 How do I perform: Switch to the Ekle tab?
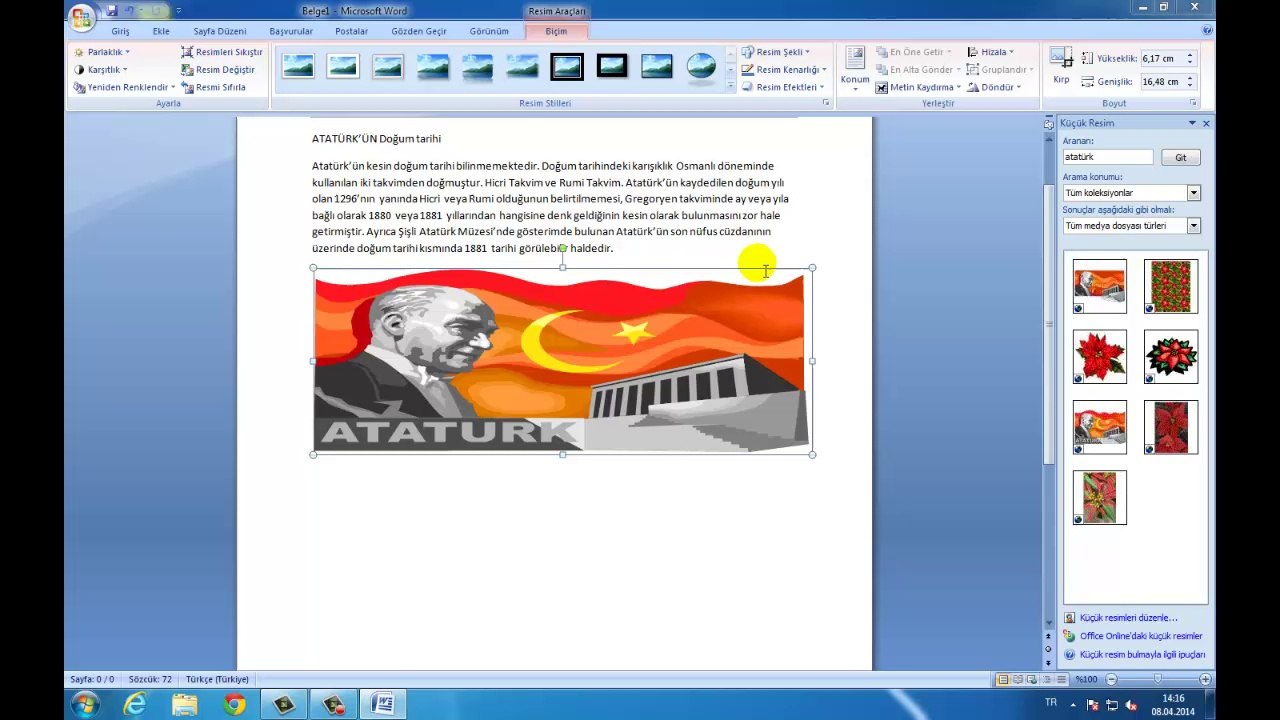[x=161, y=31]
